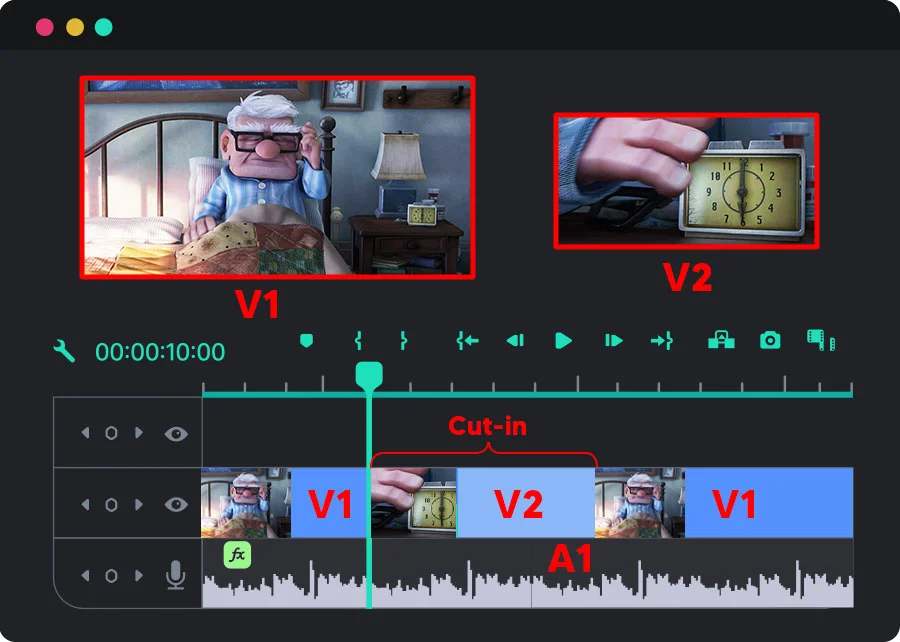Go to next keyframe on the clips video track
The width and height of the screenshot is (900, 642).
point(138,504)
